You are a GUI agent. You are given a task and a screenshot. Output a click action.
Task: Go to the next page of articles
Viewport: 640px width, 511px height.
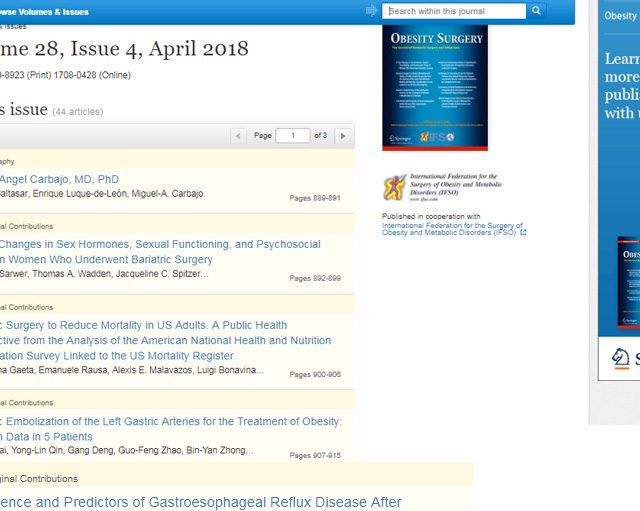point(343,136)
